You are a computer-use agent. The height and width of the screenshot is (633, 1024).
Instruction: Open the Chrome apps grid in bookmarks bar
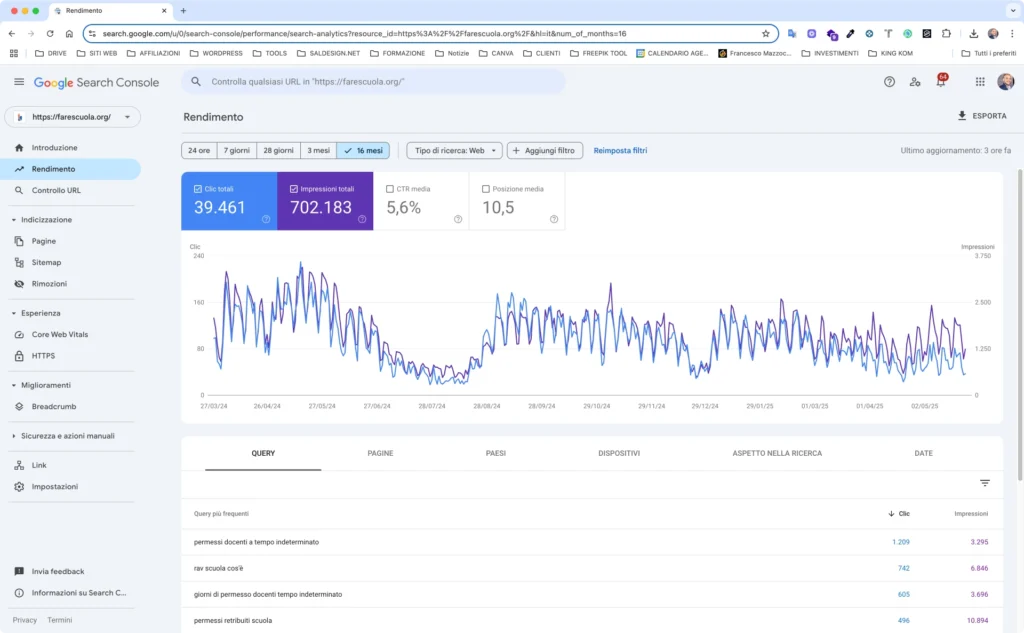pos(14,54)
